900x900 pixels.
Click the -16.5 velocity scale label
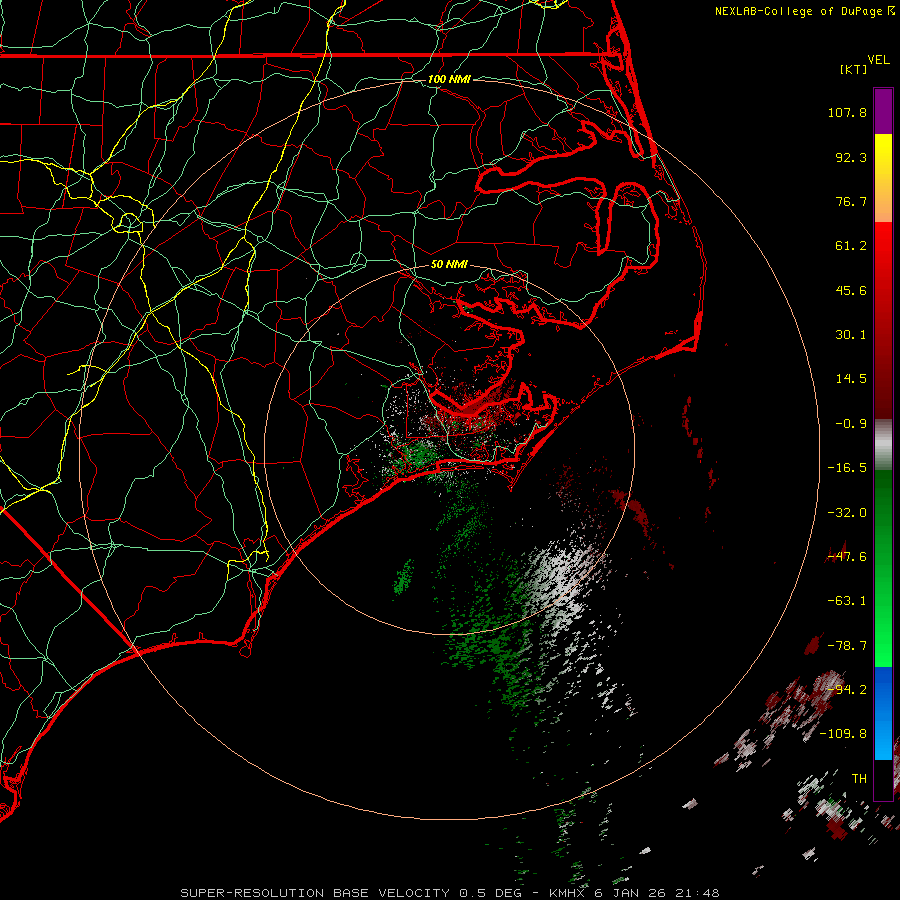[847, 468]
